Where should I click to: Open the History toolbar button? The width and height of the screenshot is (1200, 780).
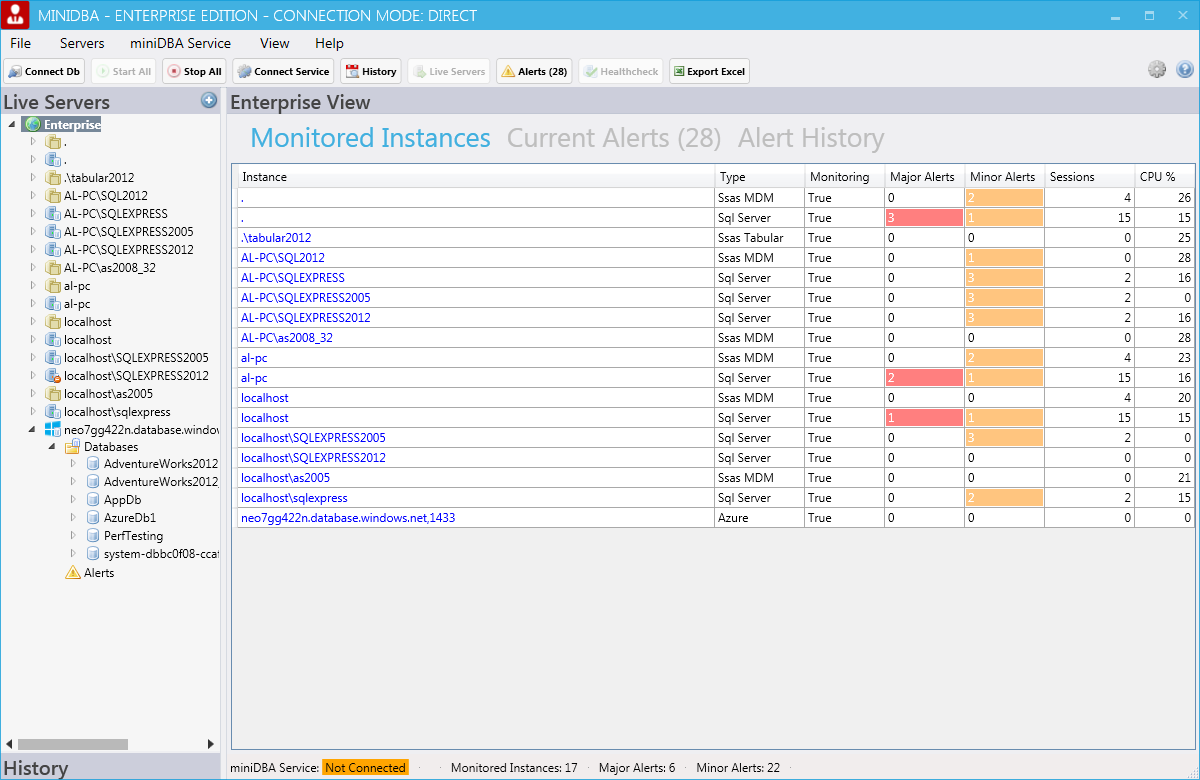(371, 72)
